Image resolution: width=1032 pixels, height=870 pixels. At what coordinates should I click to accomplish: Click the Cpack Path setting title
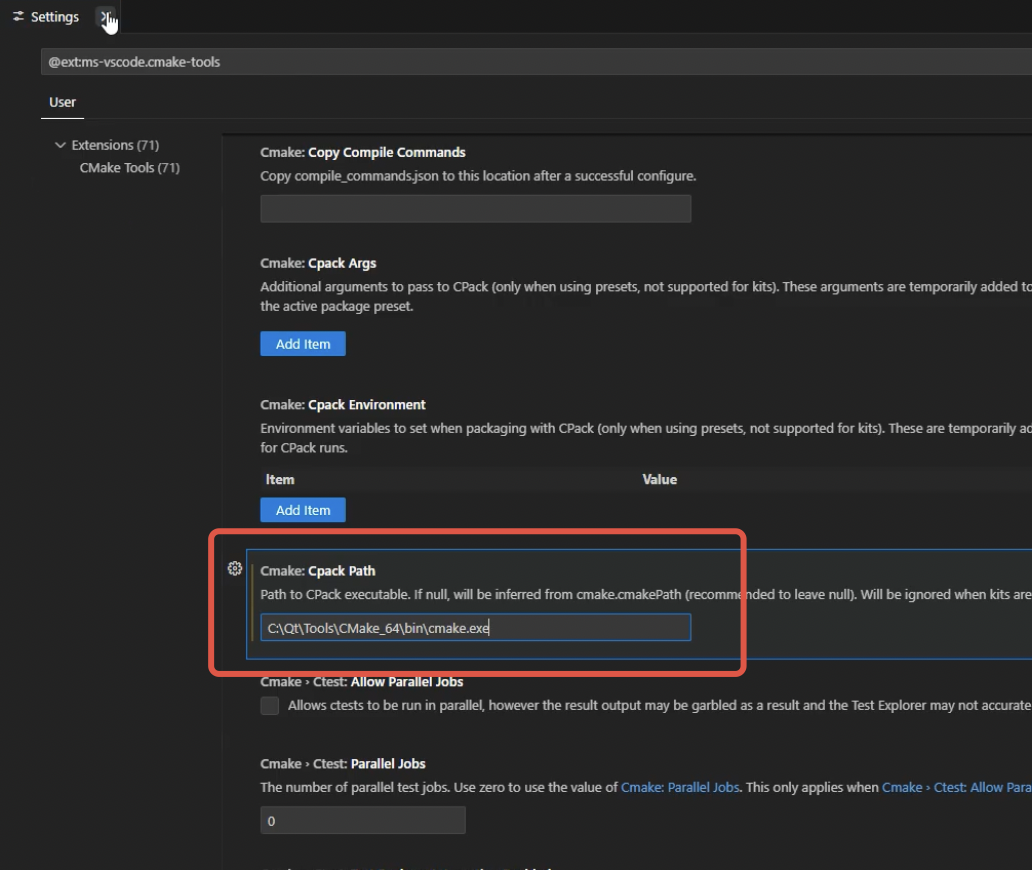(318, 571)
